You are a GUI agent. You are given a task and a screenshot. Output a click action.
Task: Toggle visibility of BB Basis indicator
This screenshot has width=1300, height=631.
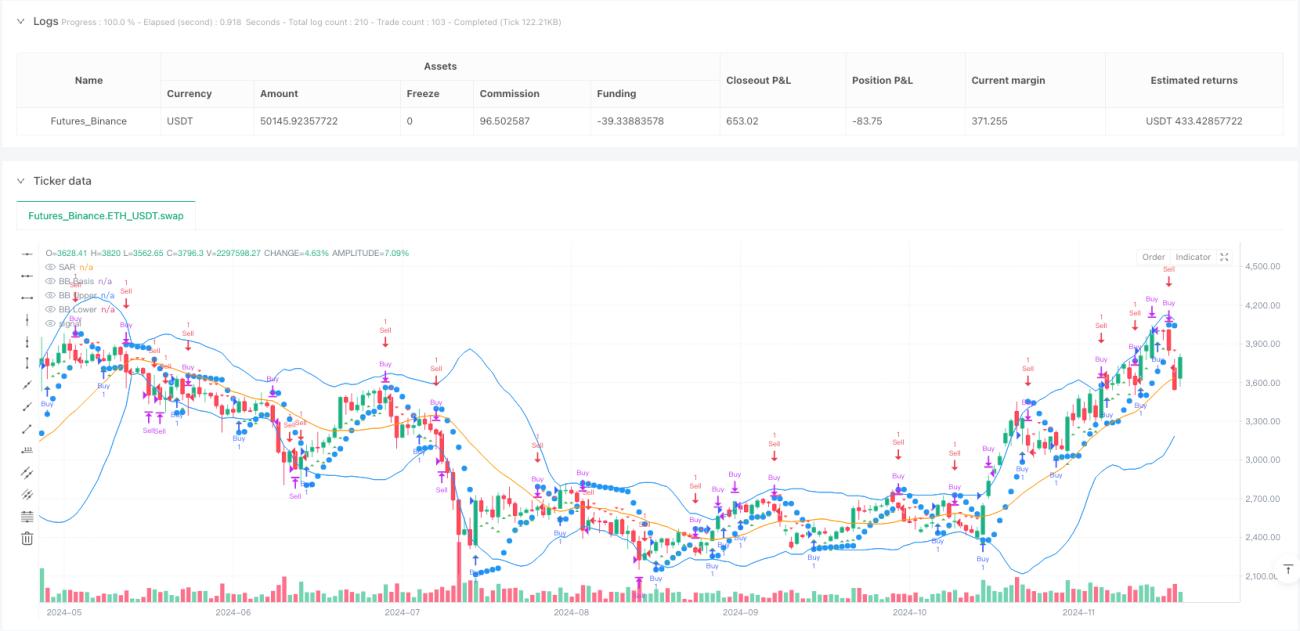point(50,281)
